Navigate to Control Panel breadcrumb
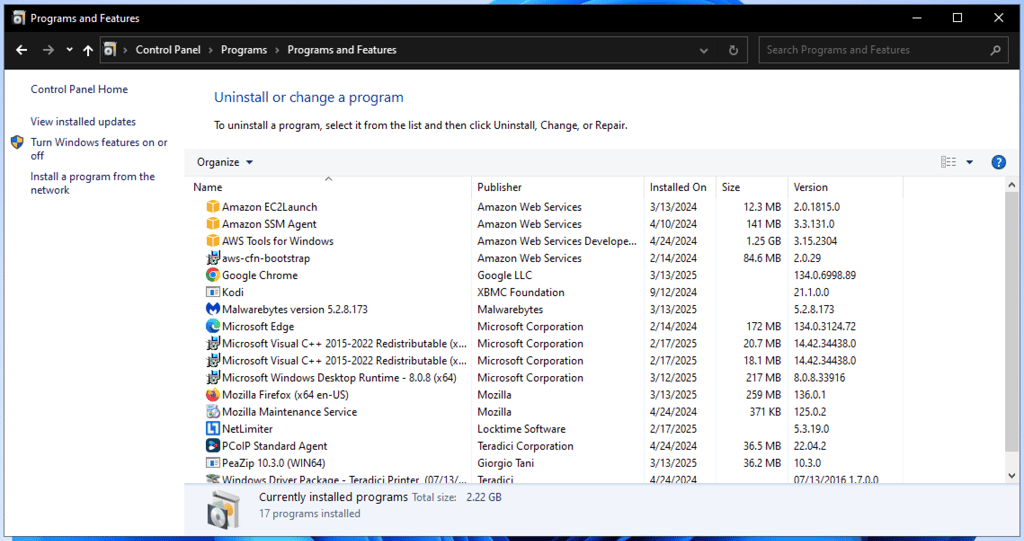 (x=168, y=50)
